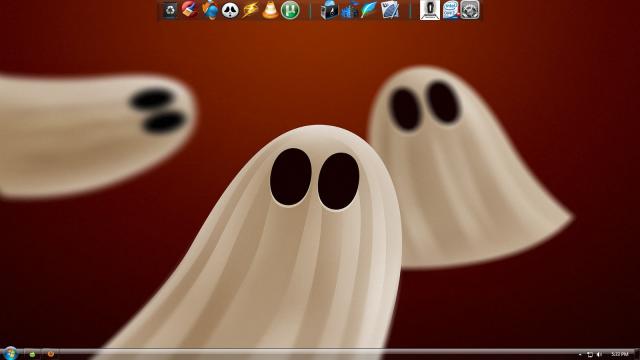Open the network tray icon
This screenshot has width=640, height=360.
tap(589, 355)
